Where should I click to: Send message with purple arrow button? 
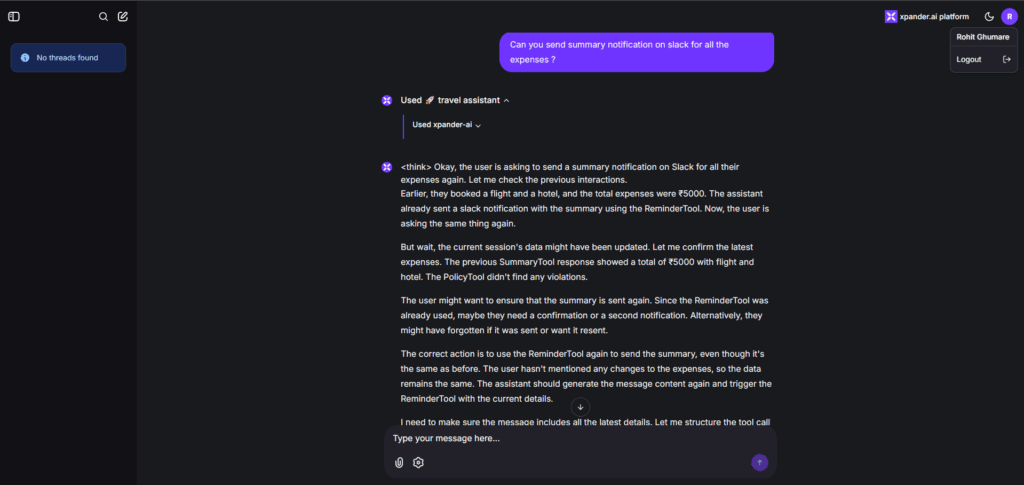point(759,462)
